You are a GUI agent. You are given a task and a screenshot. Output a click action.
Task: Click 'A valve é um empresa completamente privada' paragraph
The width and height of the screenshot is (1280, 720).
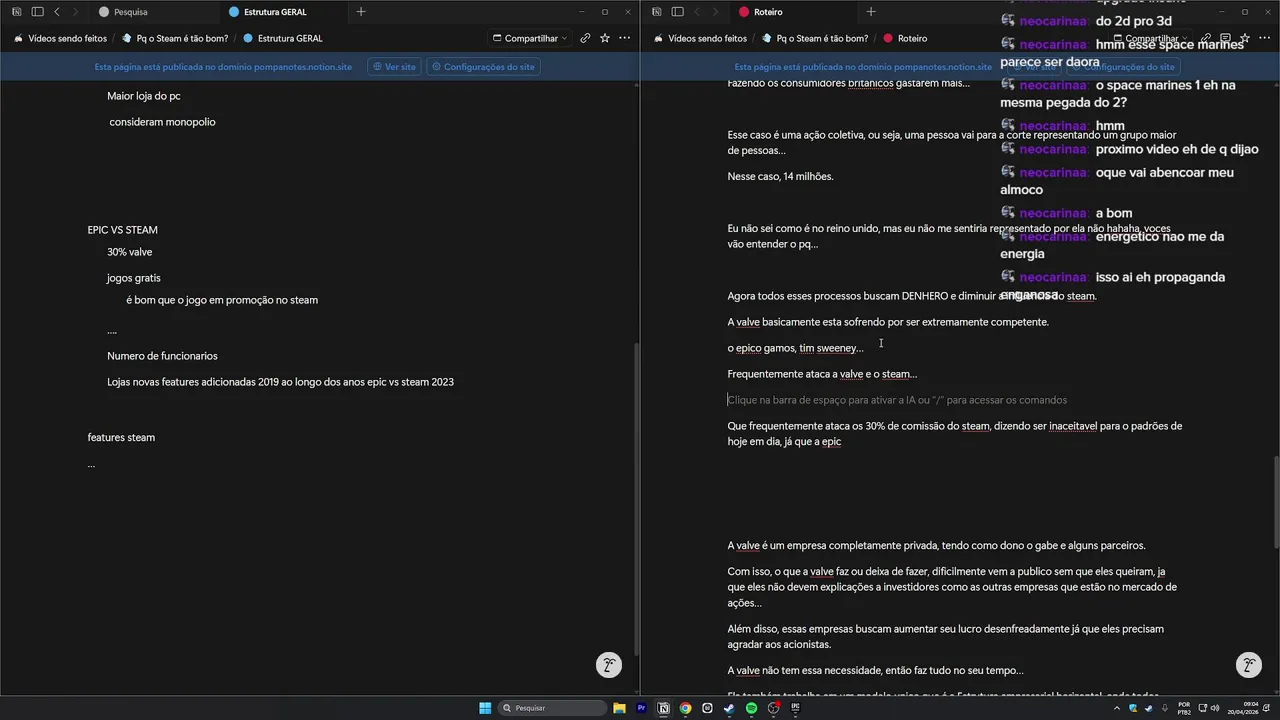936,546
